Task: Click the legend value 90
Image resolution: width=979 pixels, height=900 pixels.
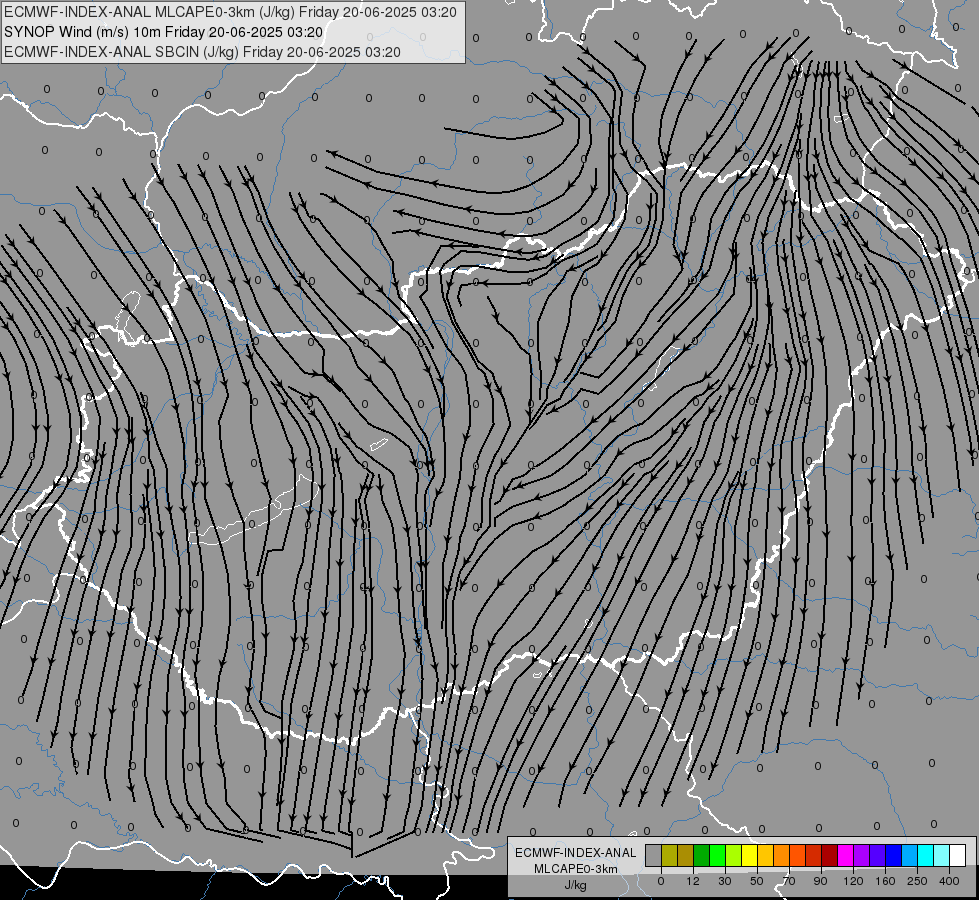Action: 820,881
